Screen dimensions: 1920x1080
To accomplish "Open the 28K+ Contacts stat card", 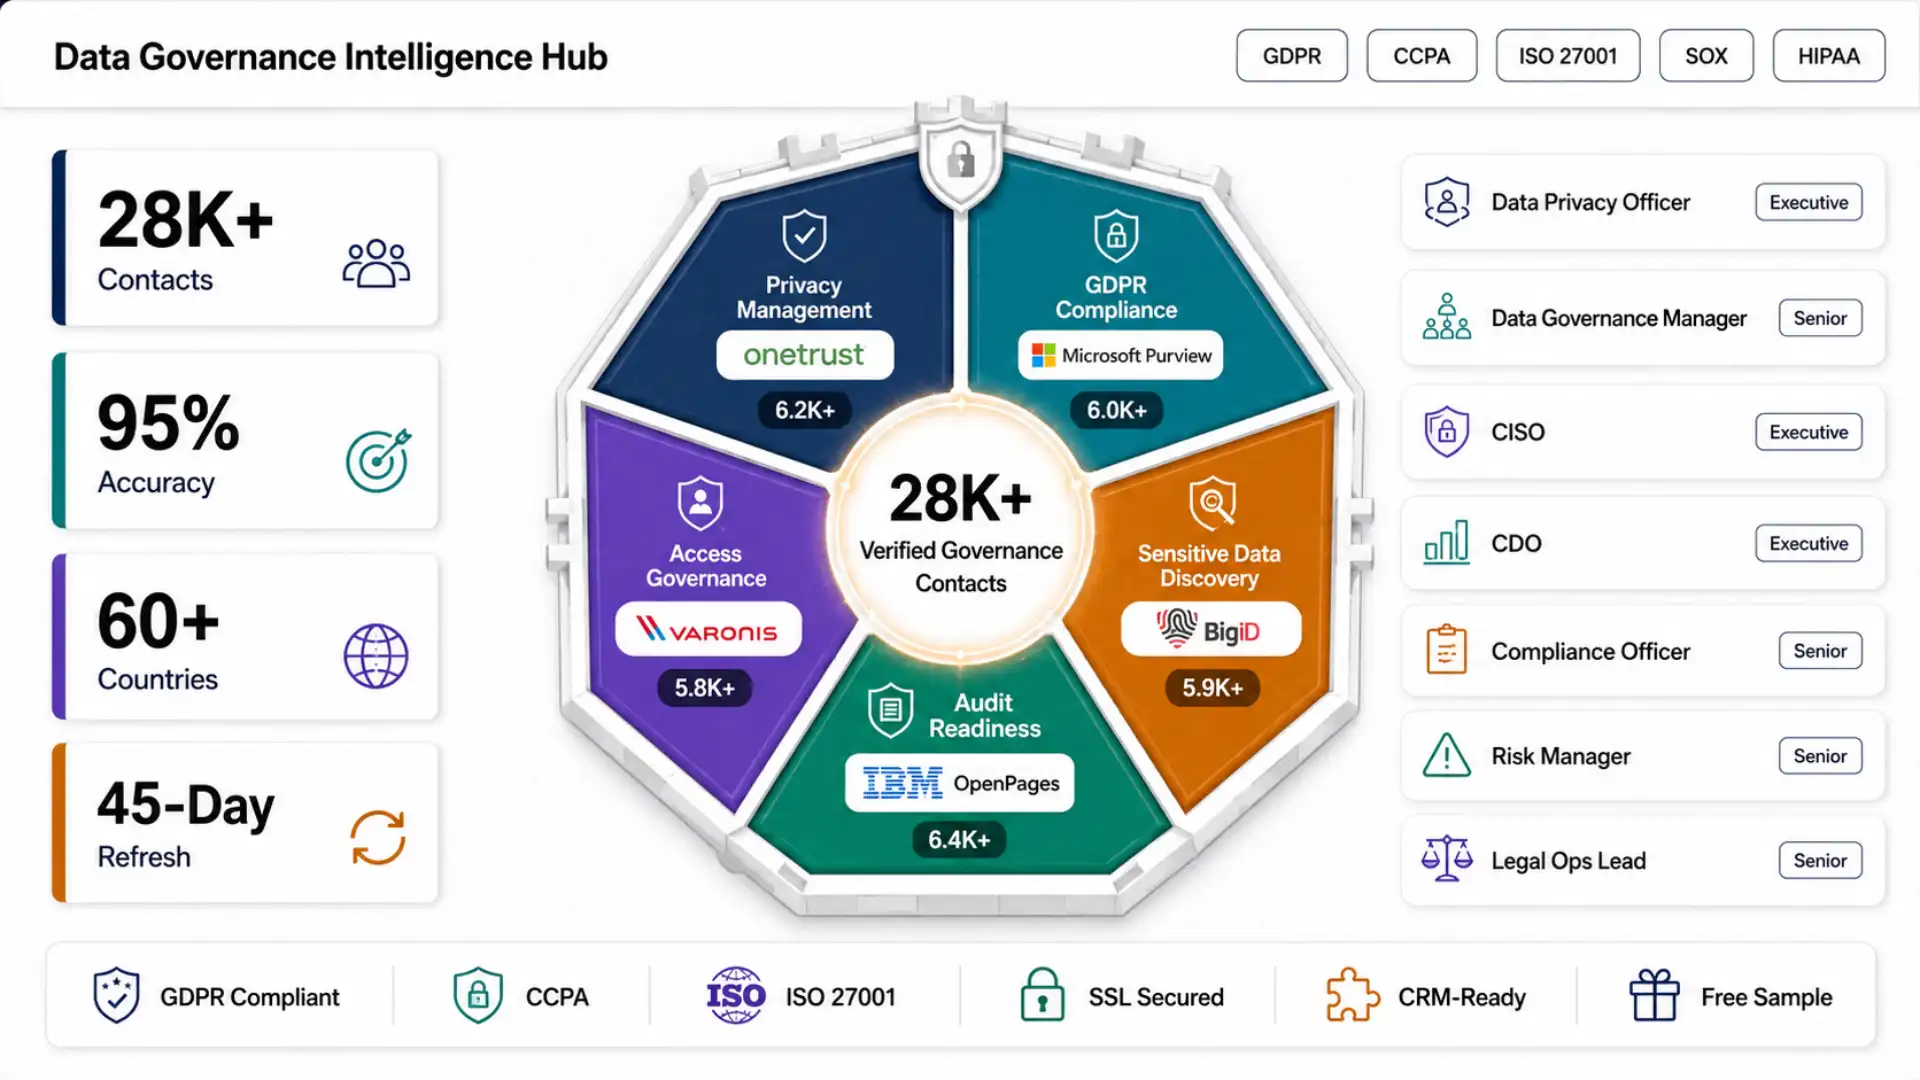I will tap(246, 238).
